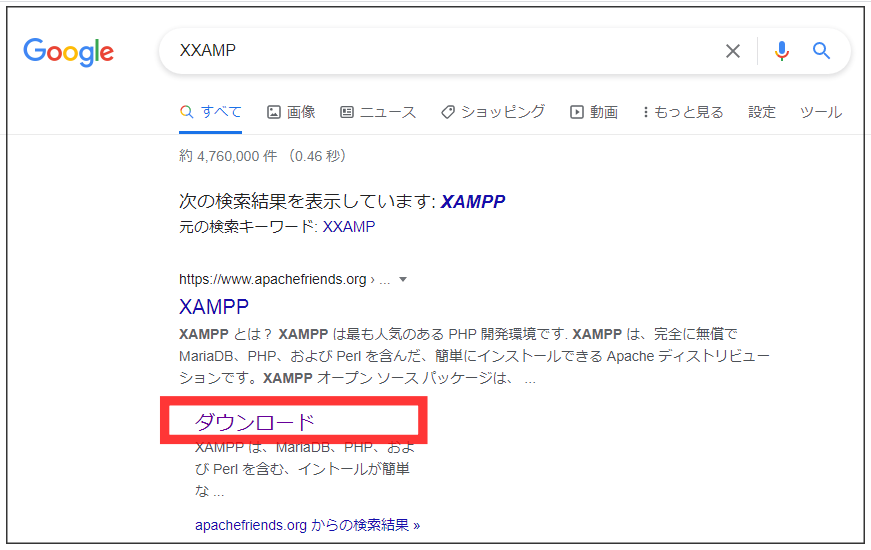Click the Google logo

(68, 51)
